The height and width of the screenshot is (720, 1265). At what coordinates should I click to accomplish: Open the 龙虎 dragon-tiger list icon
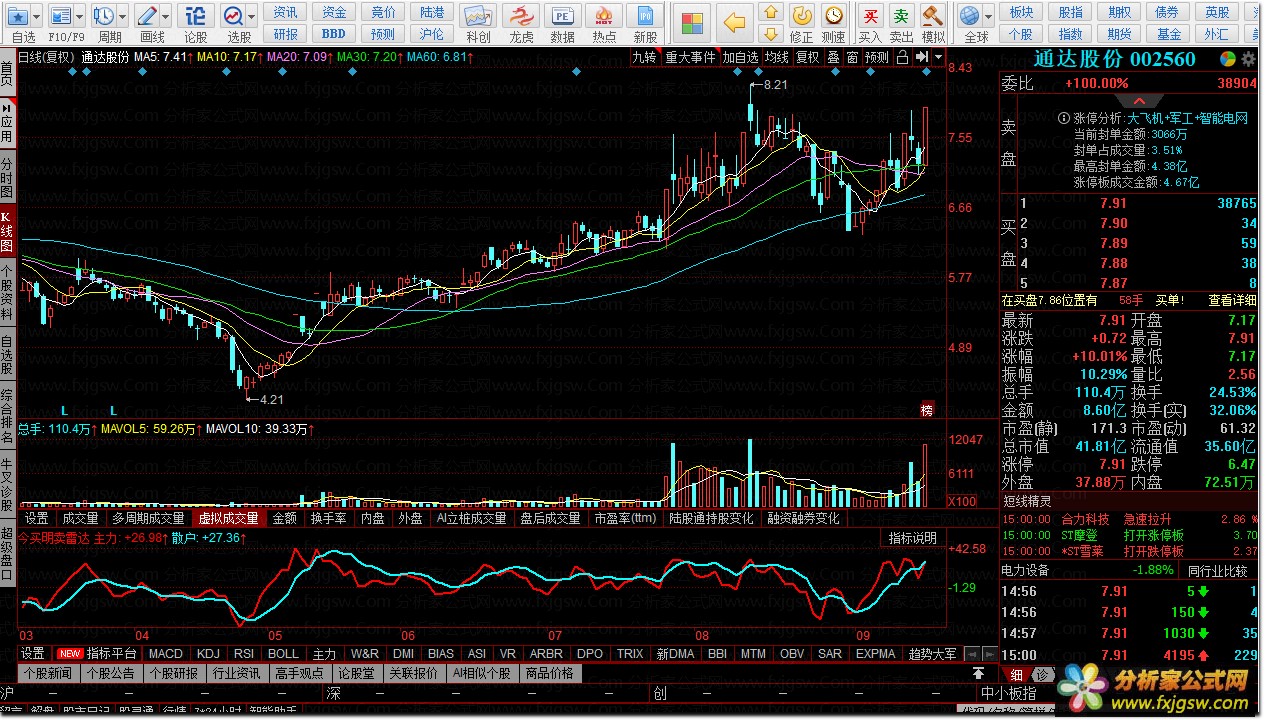[521, 16]
